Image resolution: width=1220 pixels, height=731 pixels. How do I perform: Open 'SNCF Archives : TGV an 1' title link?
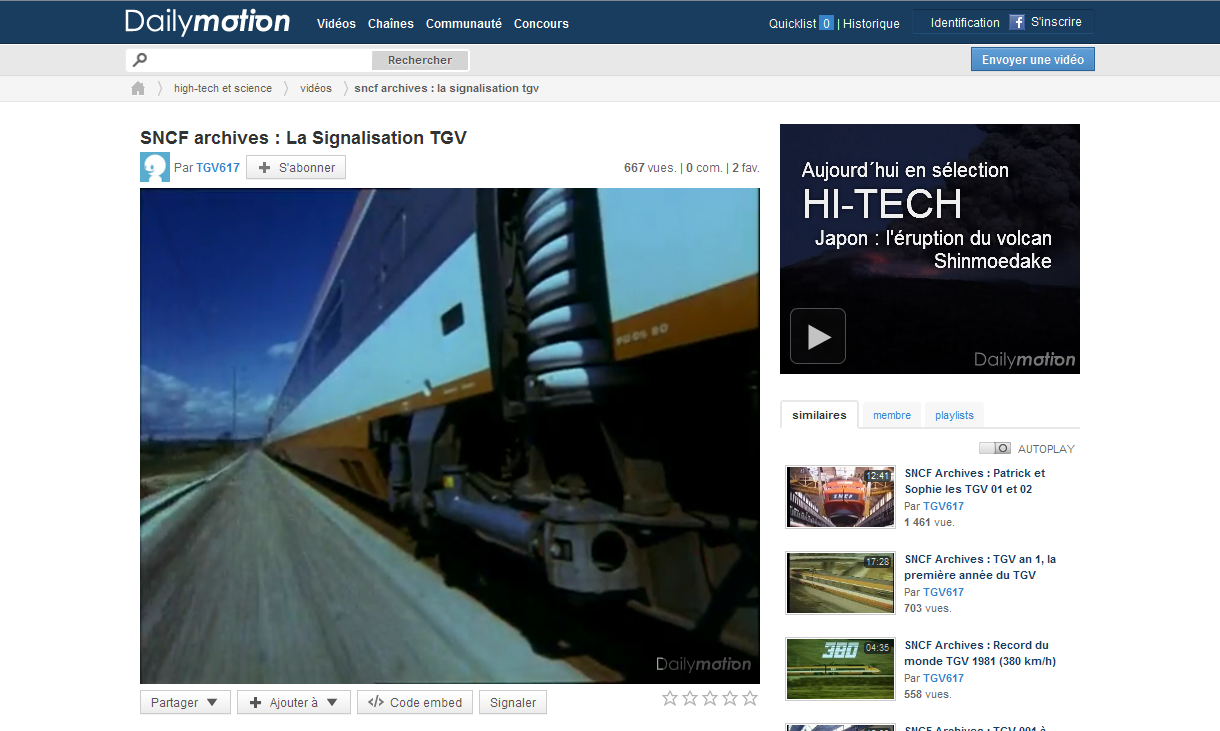[x=980, y=567]
